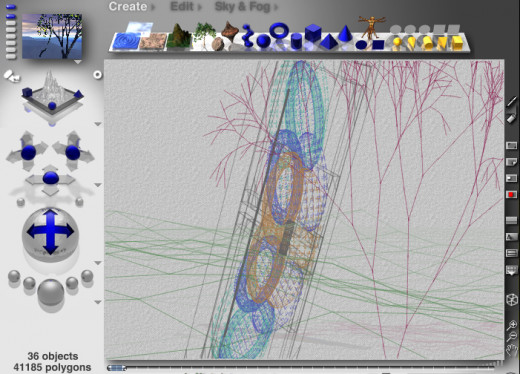Switch to the Sky & Fog palette
520x374 pixels.
242,7
